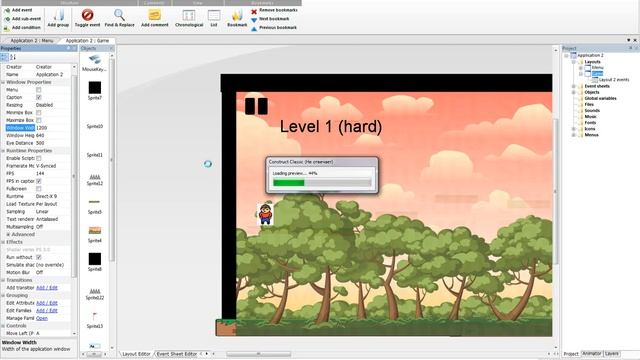Select Layout 2 events in Project tree
This screenshot has height=360, width=640.
614,80
